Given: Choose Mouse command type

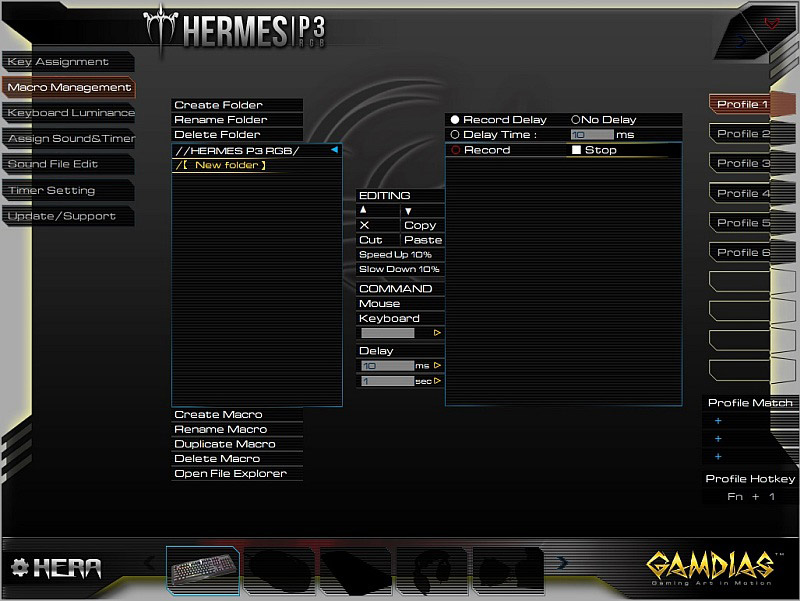Looking at the screenshot, I should (400, 304).
